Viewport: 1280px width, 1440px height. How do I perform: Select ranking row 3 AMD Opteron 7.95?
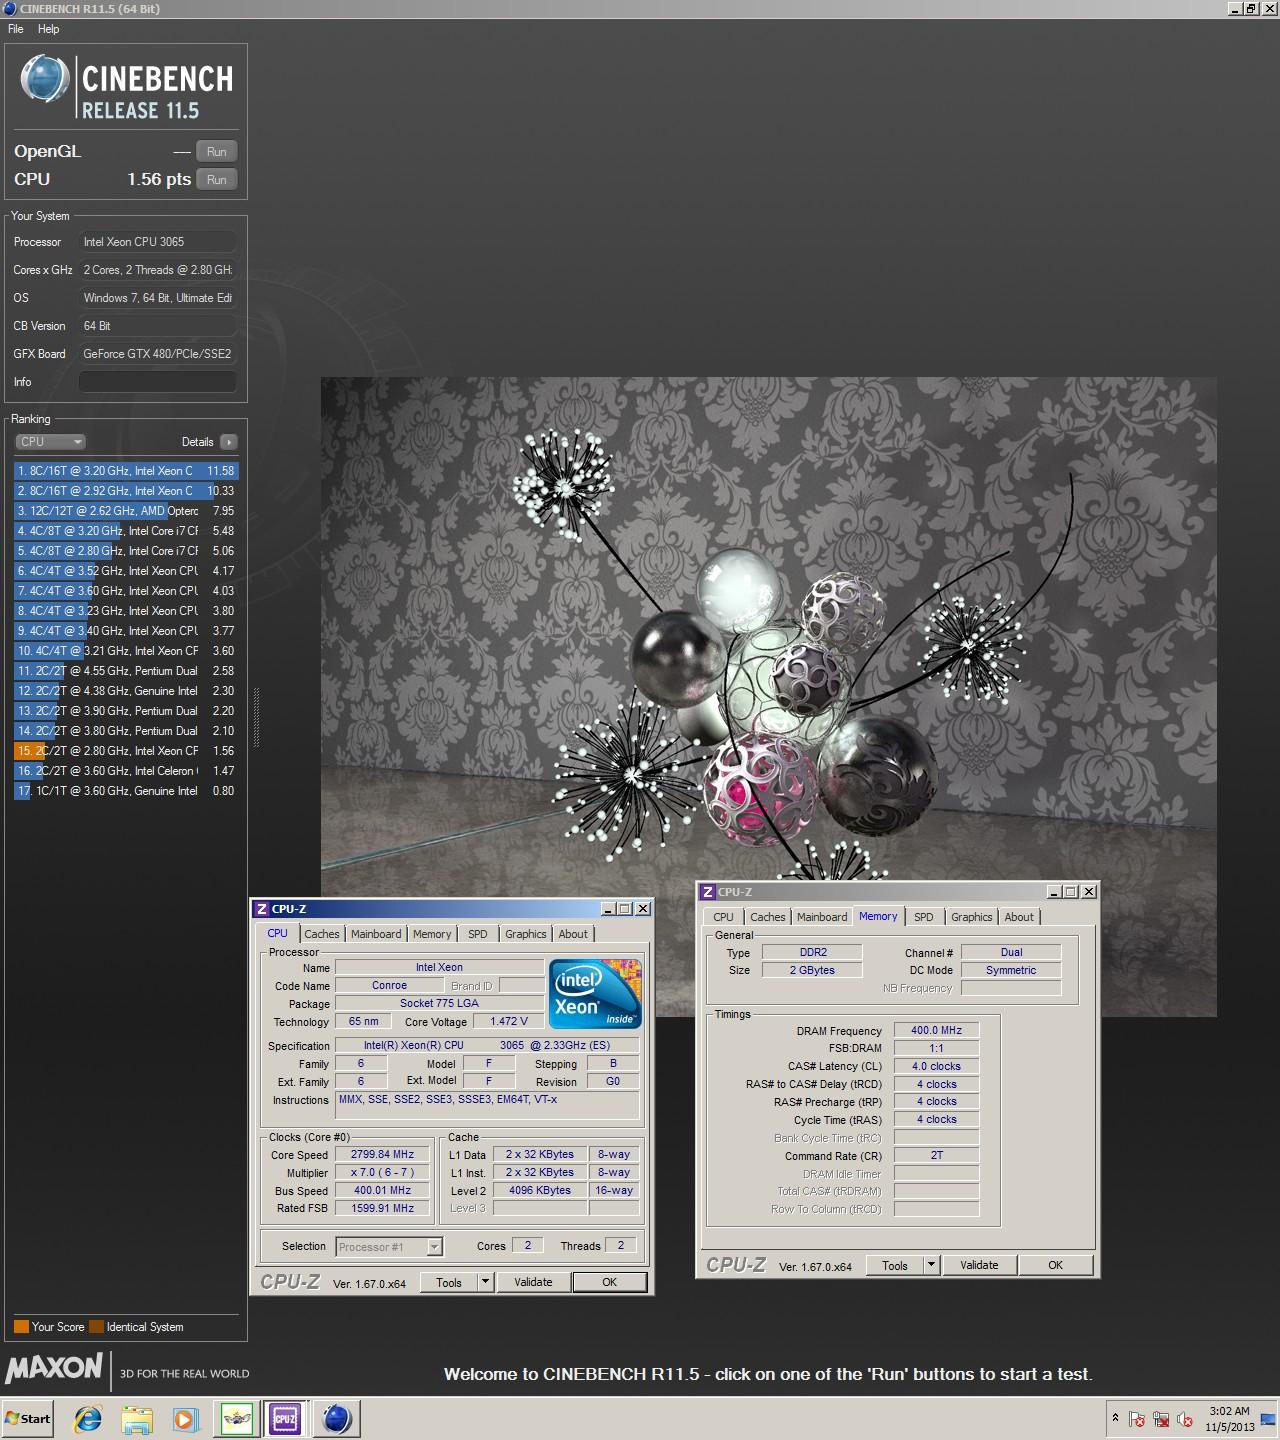[126, 511]
